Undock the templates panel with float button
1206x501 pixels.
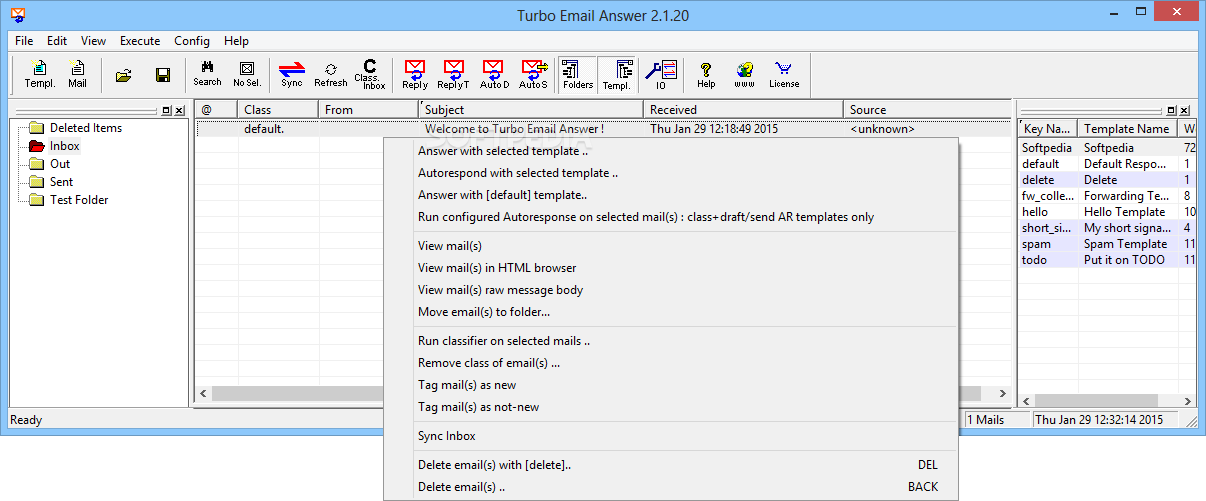[x=1172, y=111]
